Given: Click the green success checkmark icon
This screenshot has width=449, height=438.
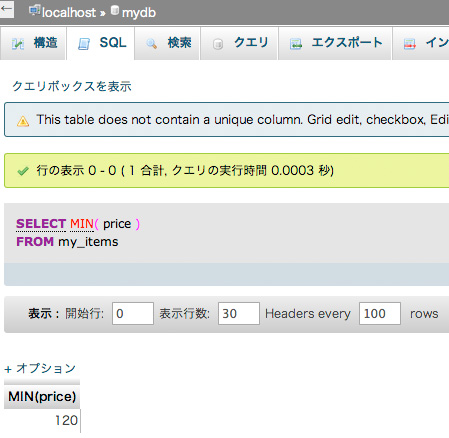Looking at the screenshot, I should click(x=23, y=171).
